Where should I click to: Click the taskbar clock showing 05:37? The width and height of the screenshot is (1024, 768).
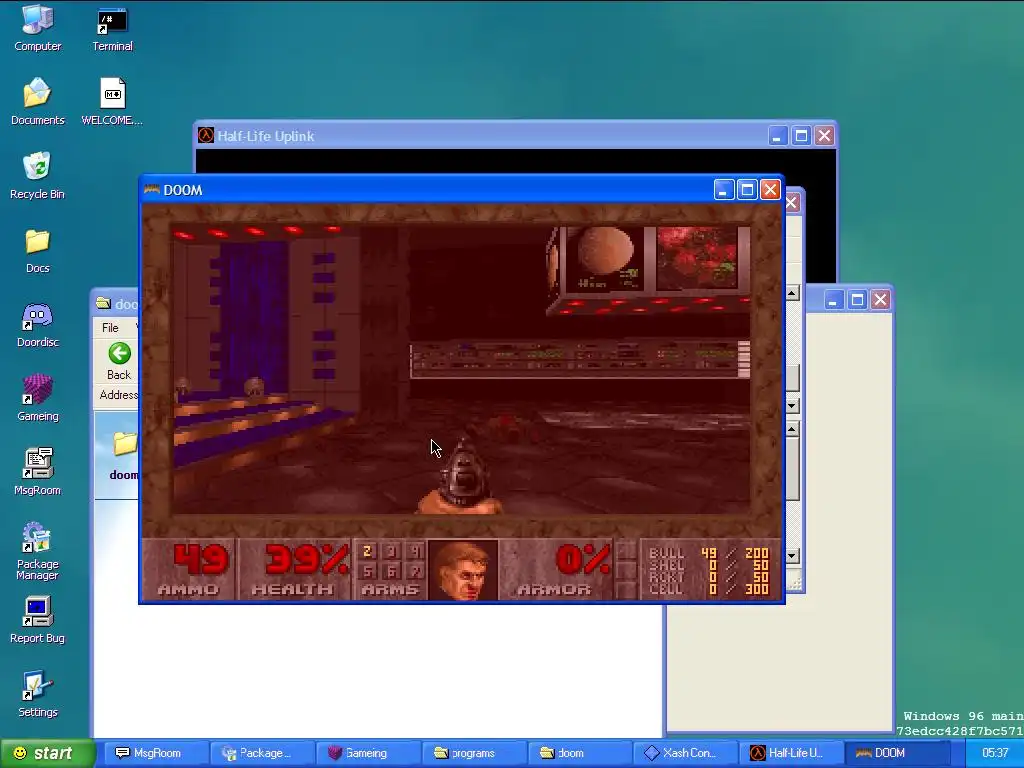pyautogui.click(x=995, y=753)
